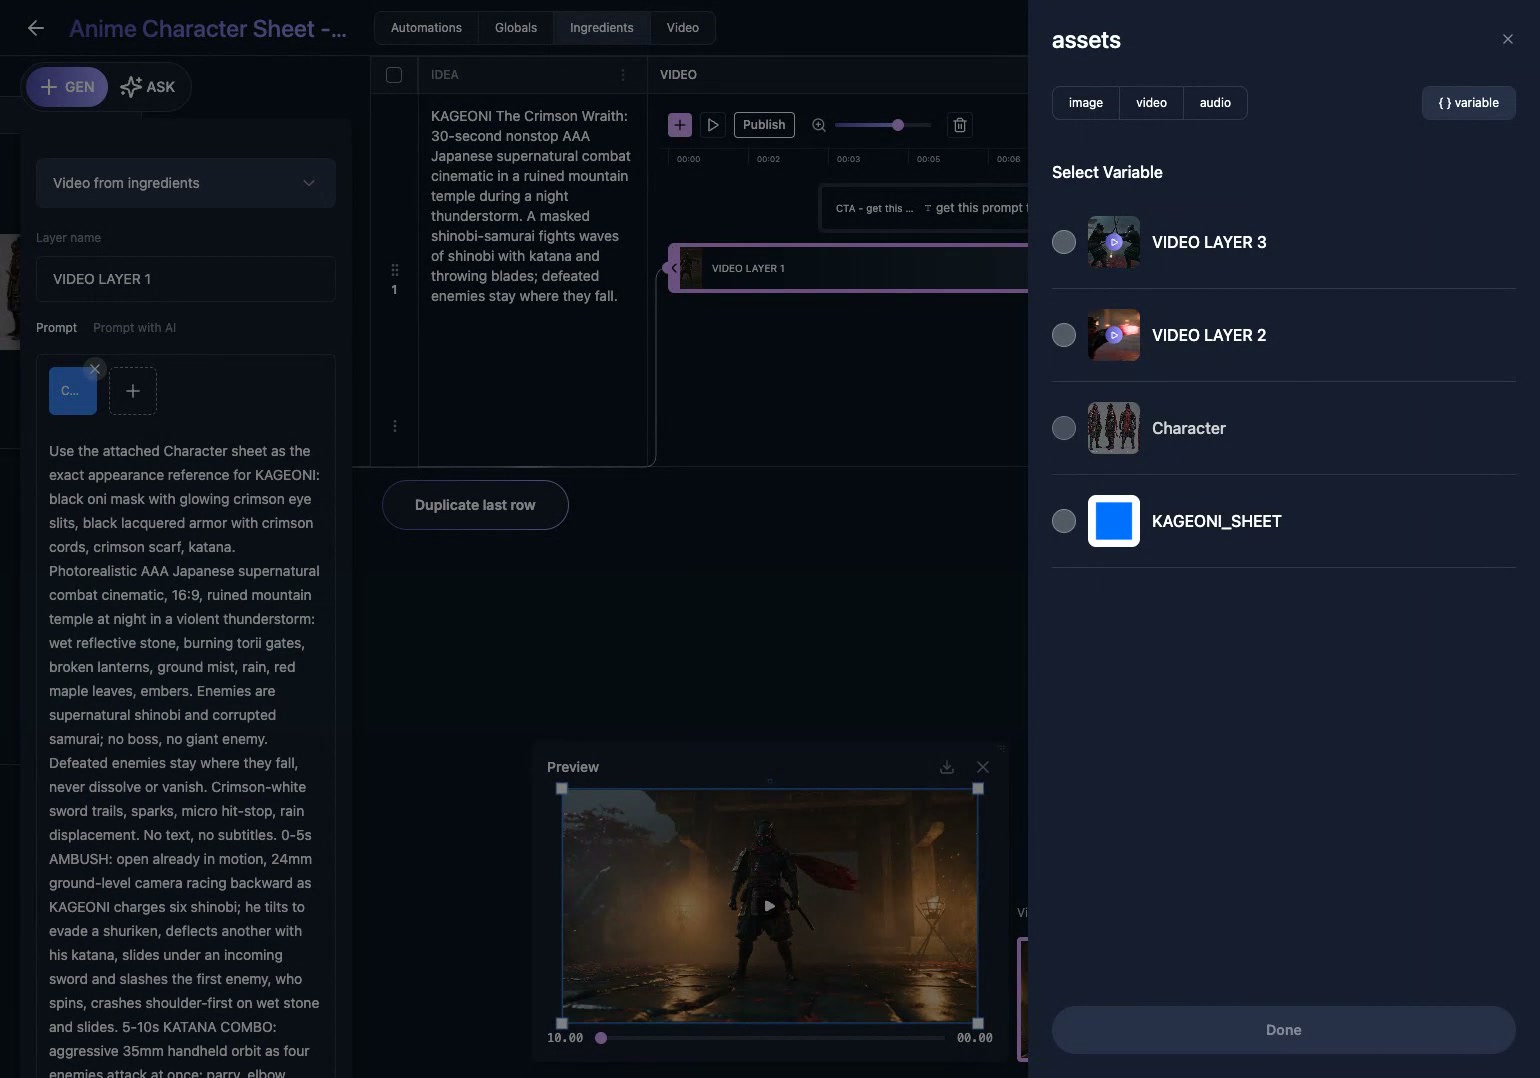Click the purple plus icon in video toolbar
1540x1078 pixels.
click(x=680, y=125)
